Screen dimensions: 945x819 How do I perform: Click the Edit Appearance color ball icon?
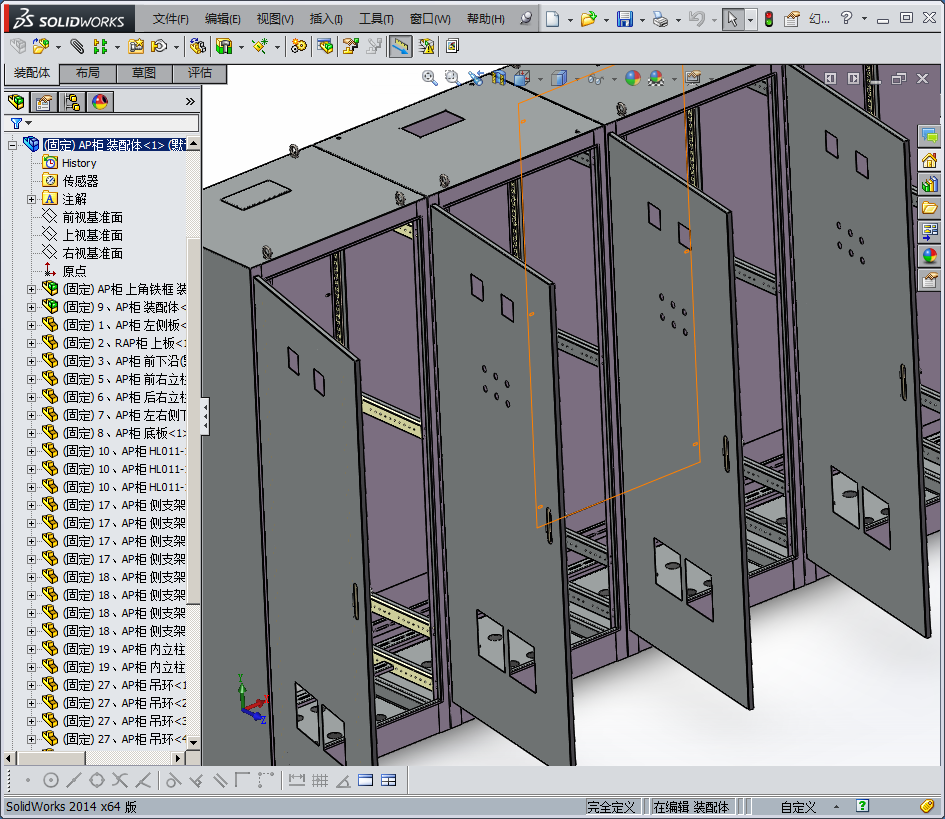coord(632,78)
